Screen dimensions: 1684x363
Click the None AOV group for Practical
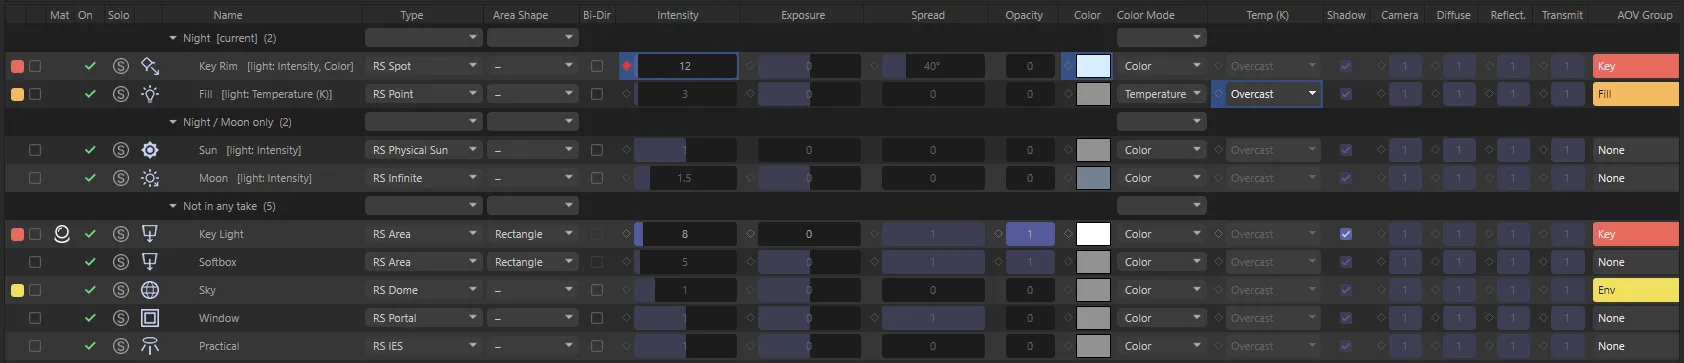tap(1635, 346)
